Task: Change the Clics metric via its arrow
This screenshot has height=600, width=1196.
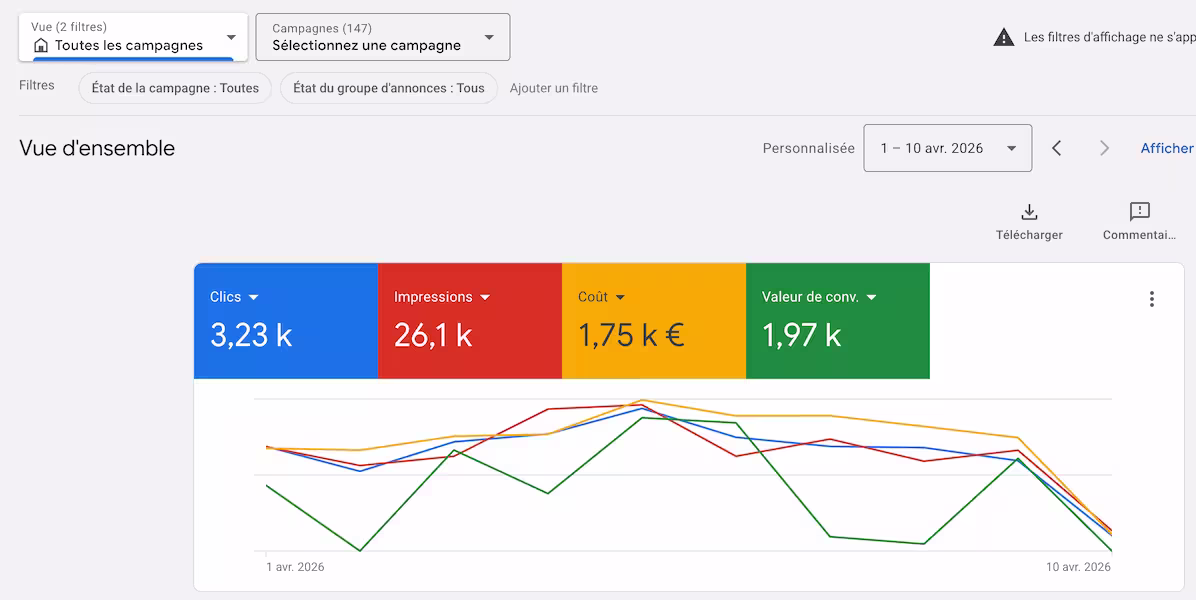Action: point(254,298)
